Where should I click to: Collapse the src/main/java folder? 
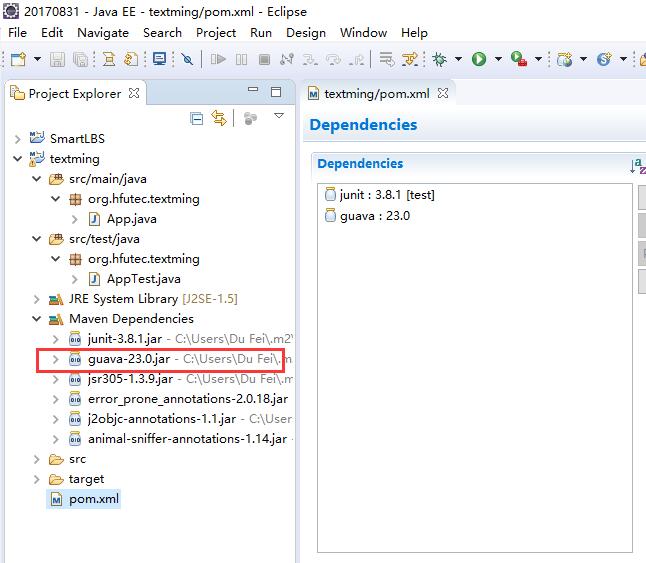37,179
